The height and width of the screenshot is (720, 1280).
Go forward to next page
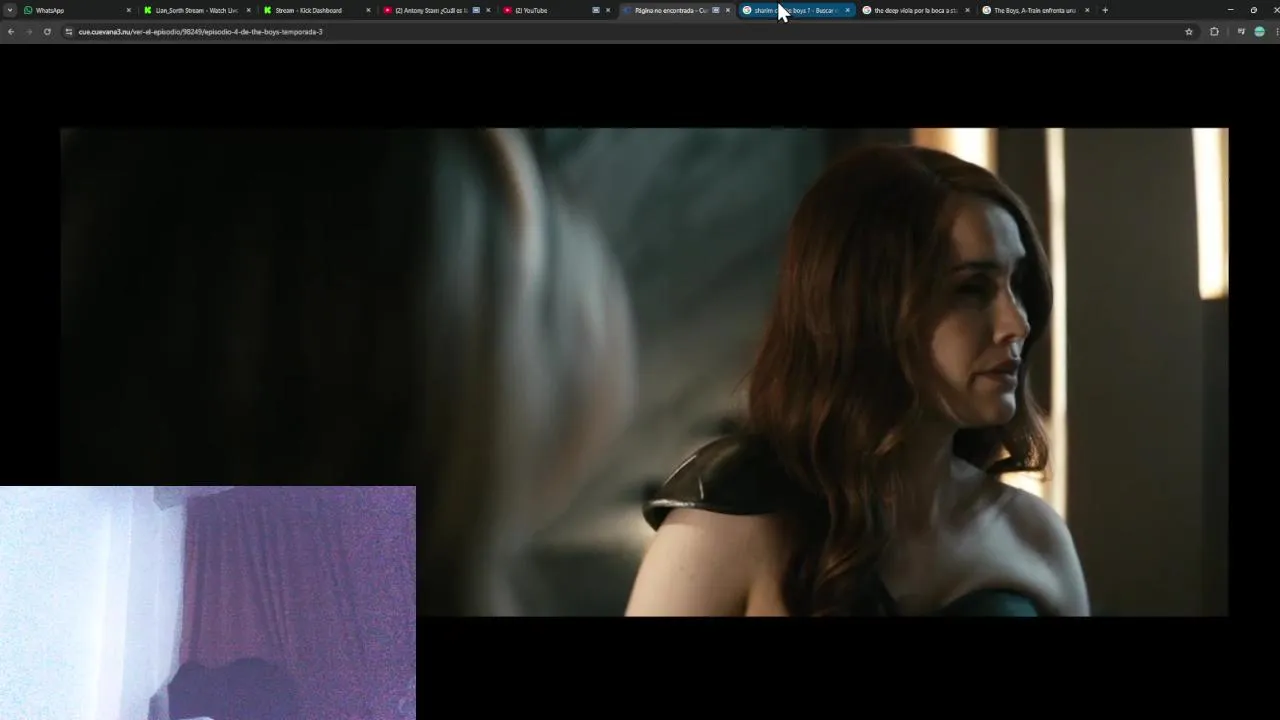pos(29,31)
